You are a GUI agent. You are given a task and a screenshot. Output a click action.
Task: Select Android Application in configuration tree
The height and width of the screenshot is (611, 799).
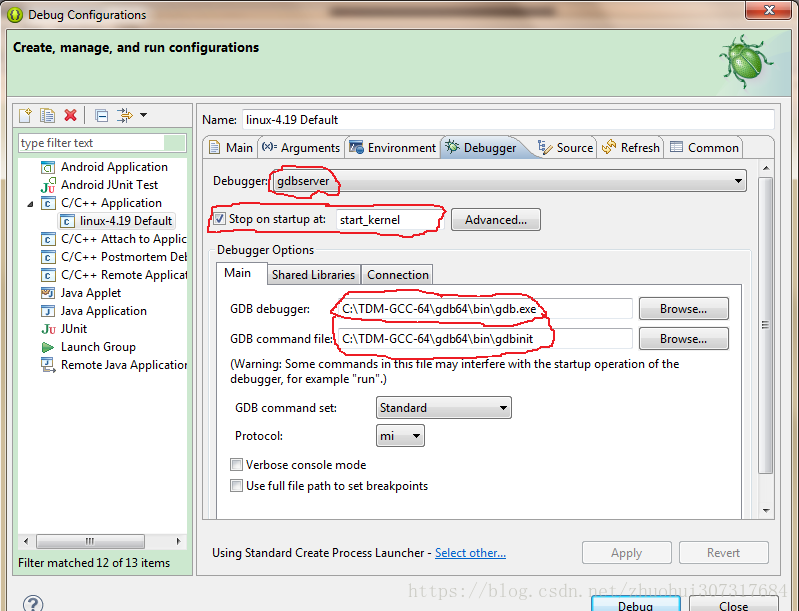pyautogui.click(x=114, y=167)
